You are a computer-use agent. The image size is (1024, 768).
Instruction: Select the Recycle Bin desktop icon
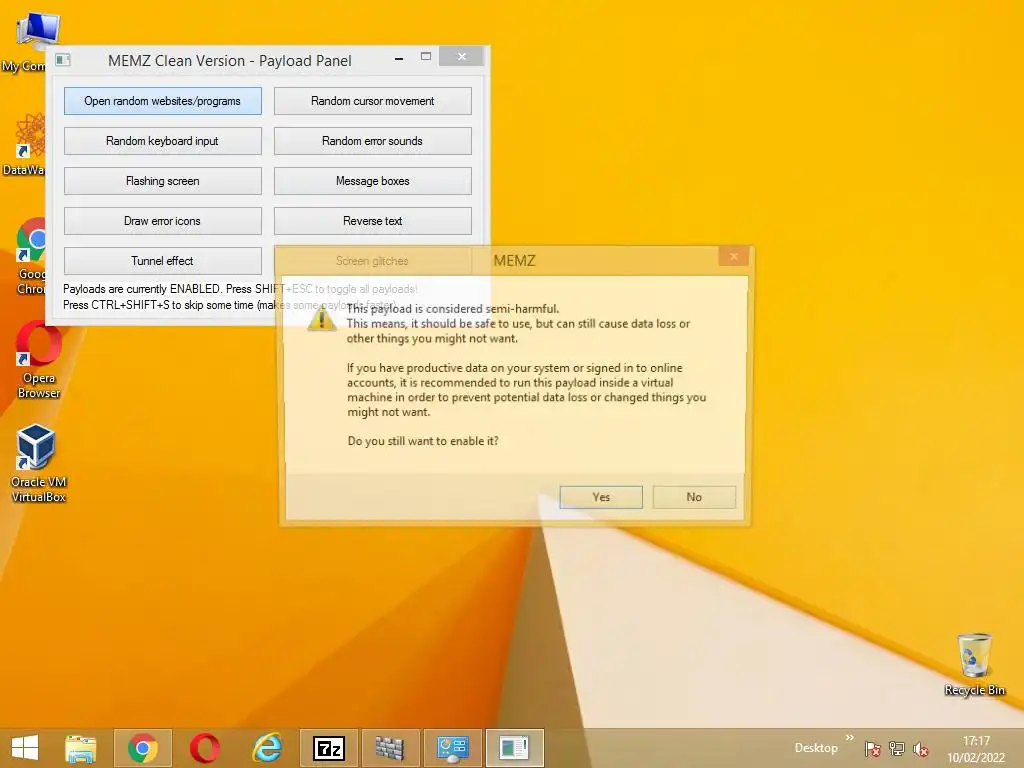pyautogui.click(x=974, y=664)
